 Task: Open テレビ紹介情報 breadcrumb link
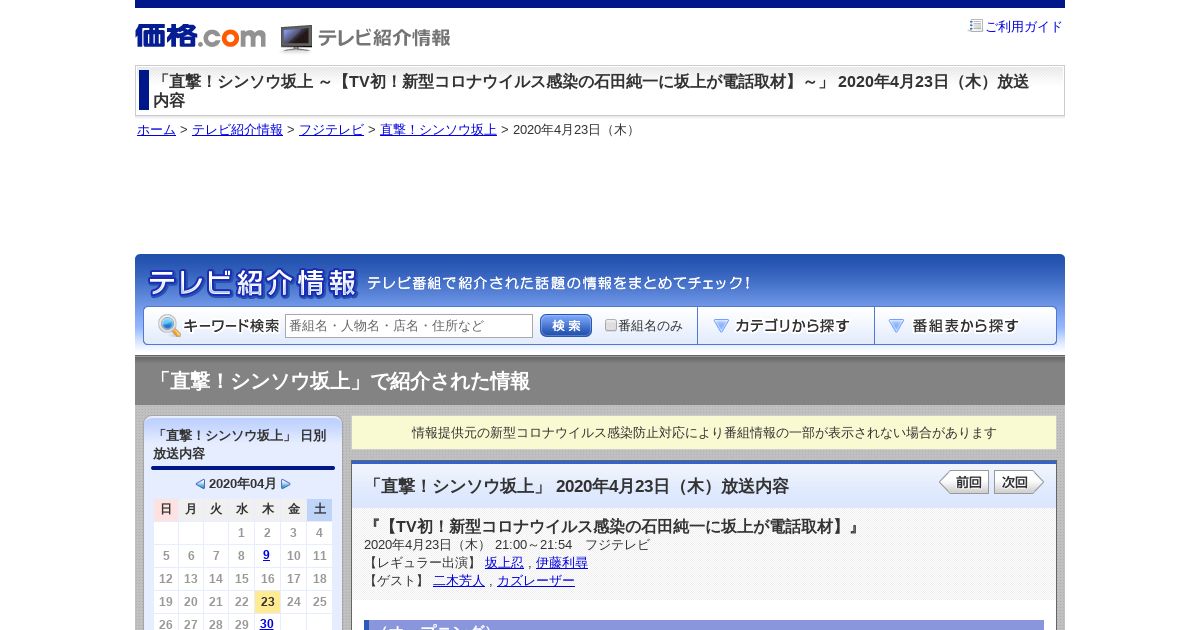237,130
